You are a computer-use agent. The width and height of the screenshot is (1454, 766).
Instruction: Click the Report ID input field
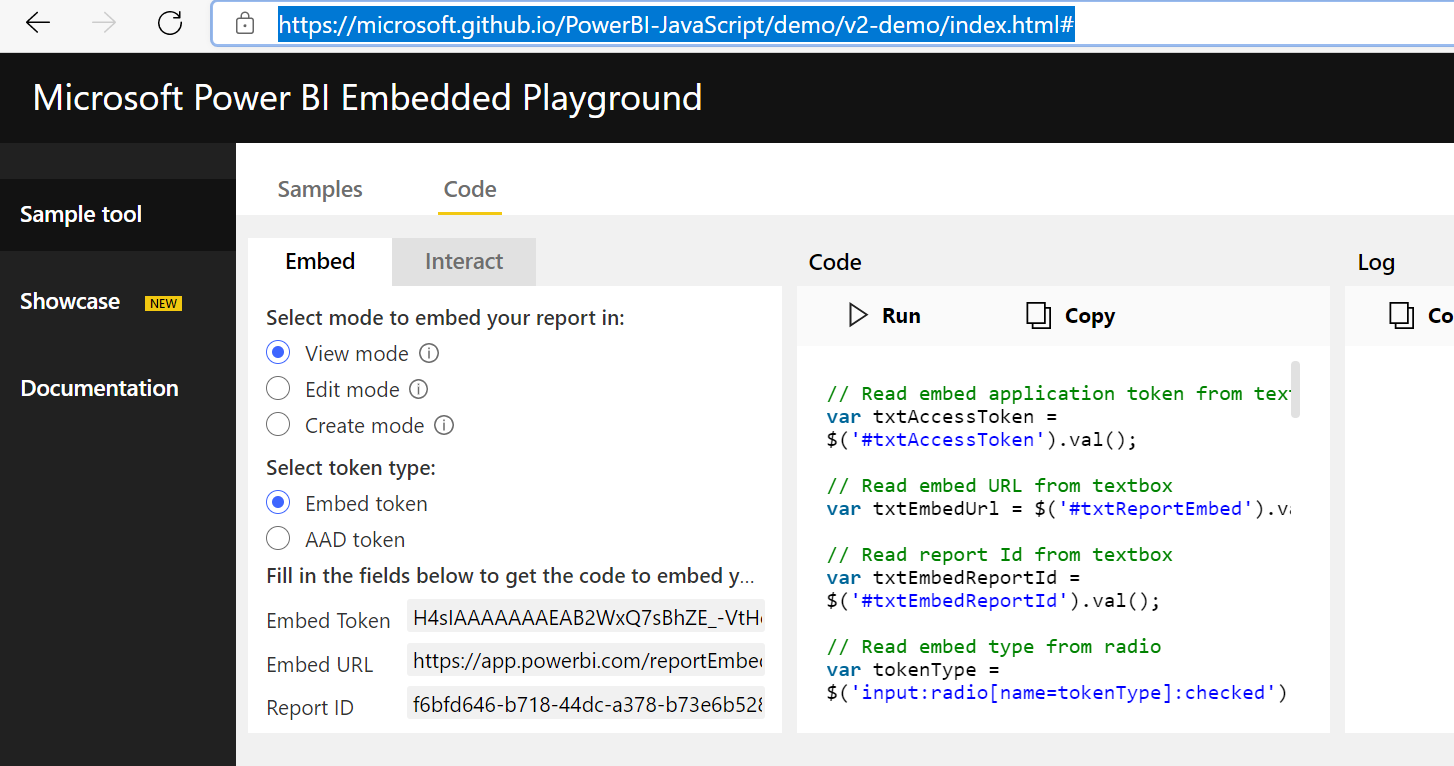(x=585, y=704)
